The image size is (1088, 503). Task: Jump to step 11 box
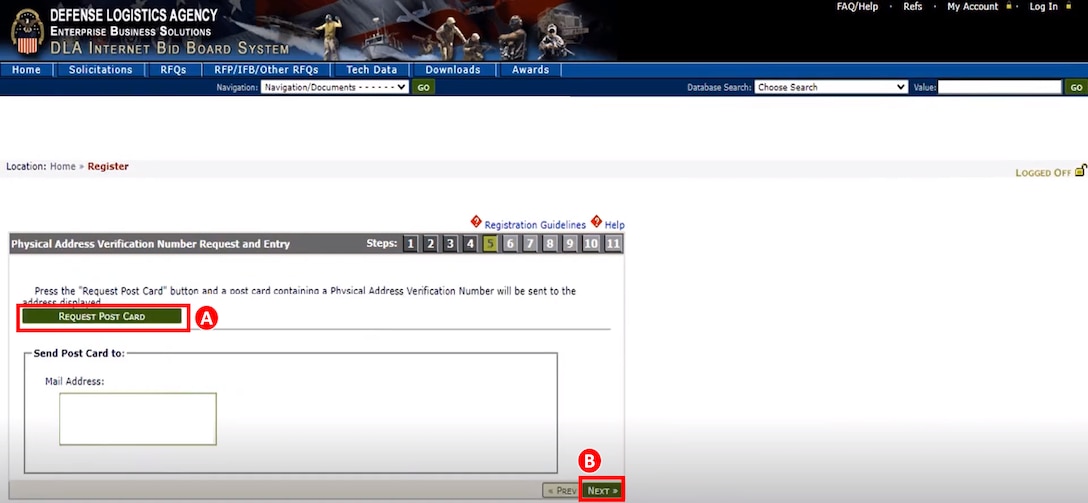(x=613, y=243)
